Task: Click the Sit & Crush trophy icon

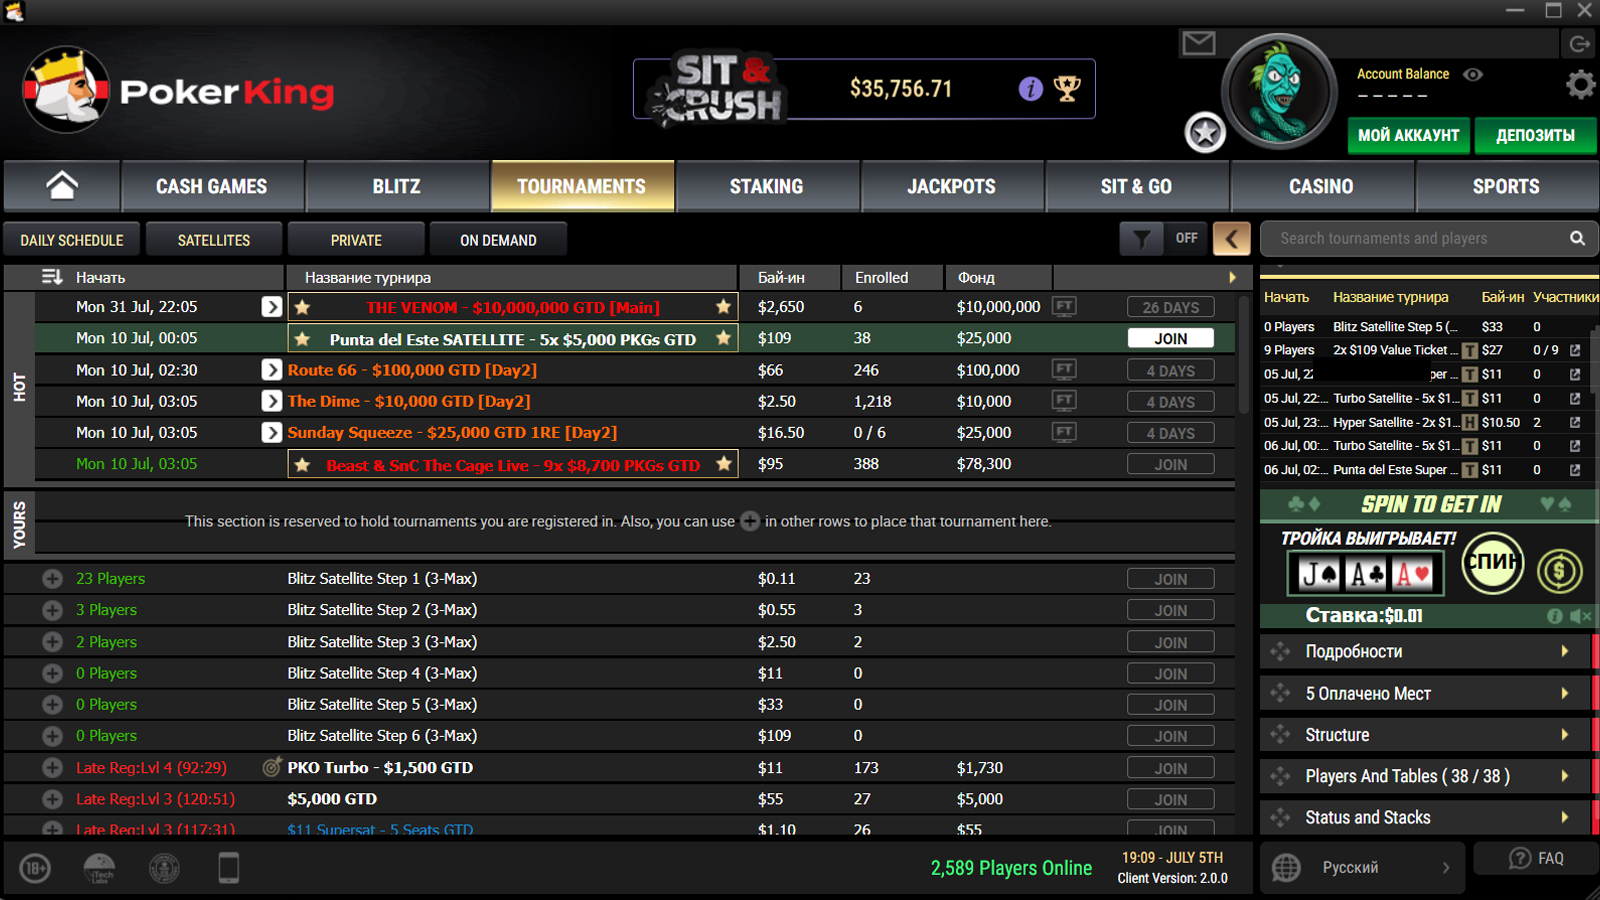Action: click(x=1067, y=89)
